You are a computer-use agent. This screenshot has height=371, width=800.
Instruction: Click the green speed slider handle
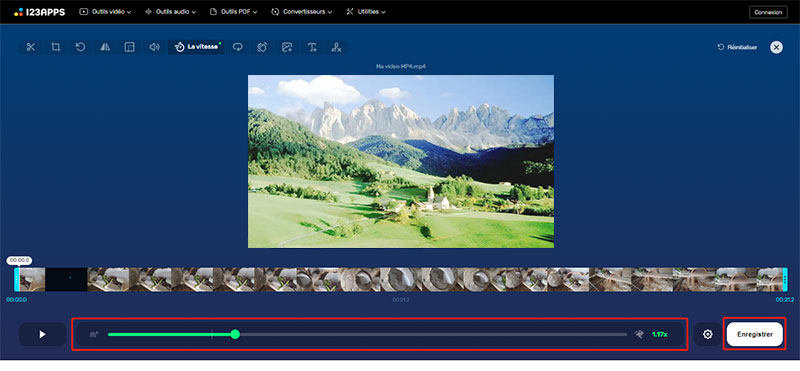click(235, 334)
